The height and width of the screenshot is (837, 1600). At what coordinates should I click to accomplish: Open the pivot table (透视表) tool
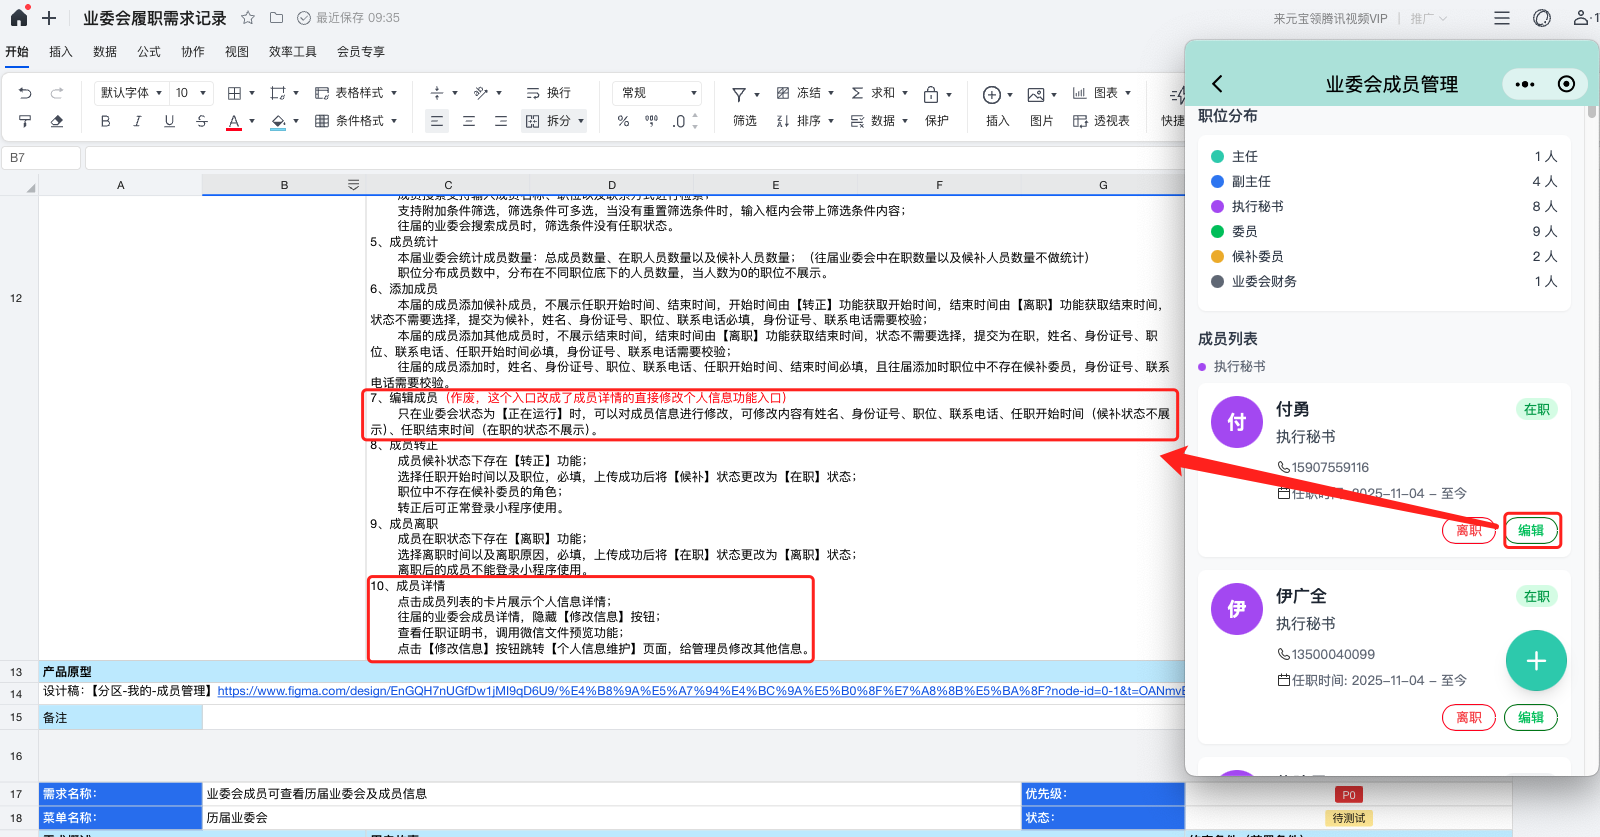click(1101, 121)
